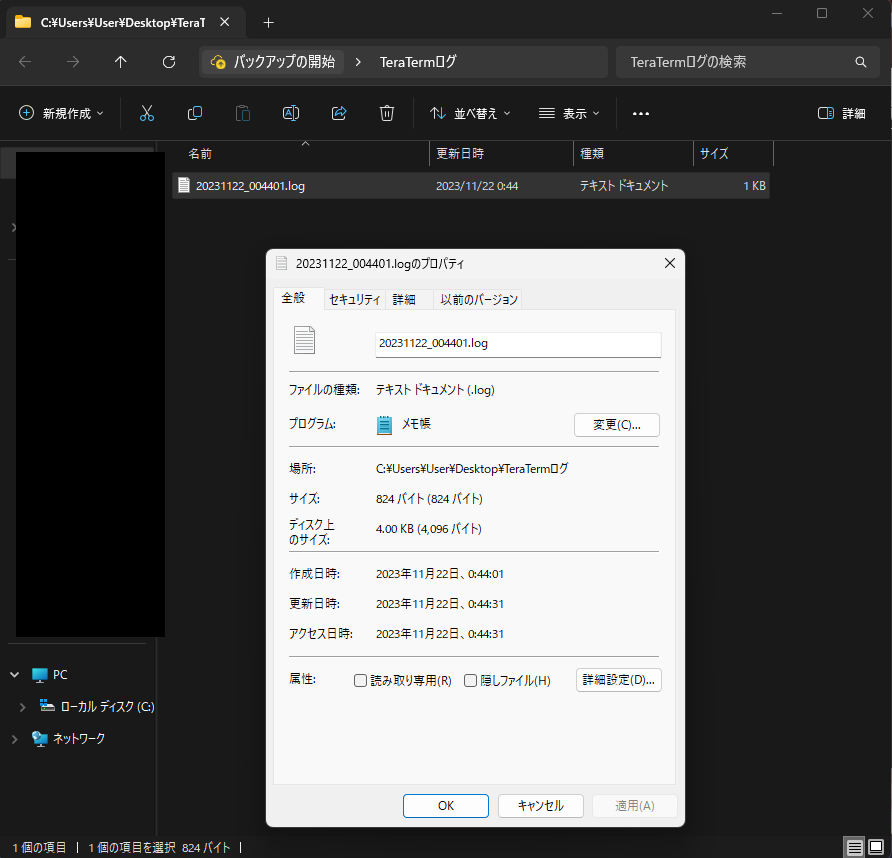This screenshot has height=858, width=892.
Task: Expand breadcrumb chevron before TeraTermログ
Action: click(x=358, y=61)
